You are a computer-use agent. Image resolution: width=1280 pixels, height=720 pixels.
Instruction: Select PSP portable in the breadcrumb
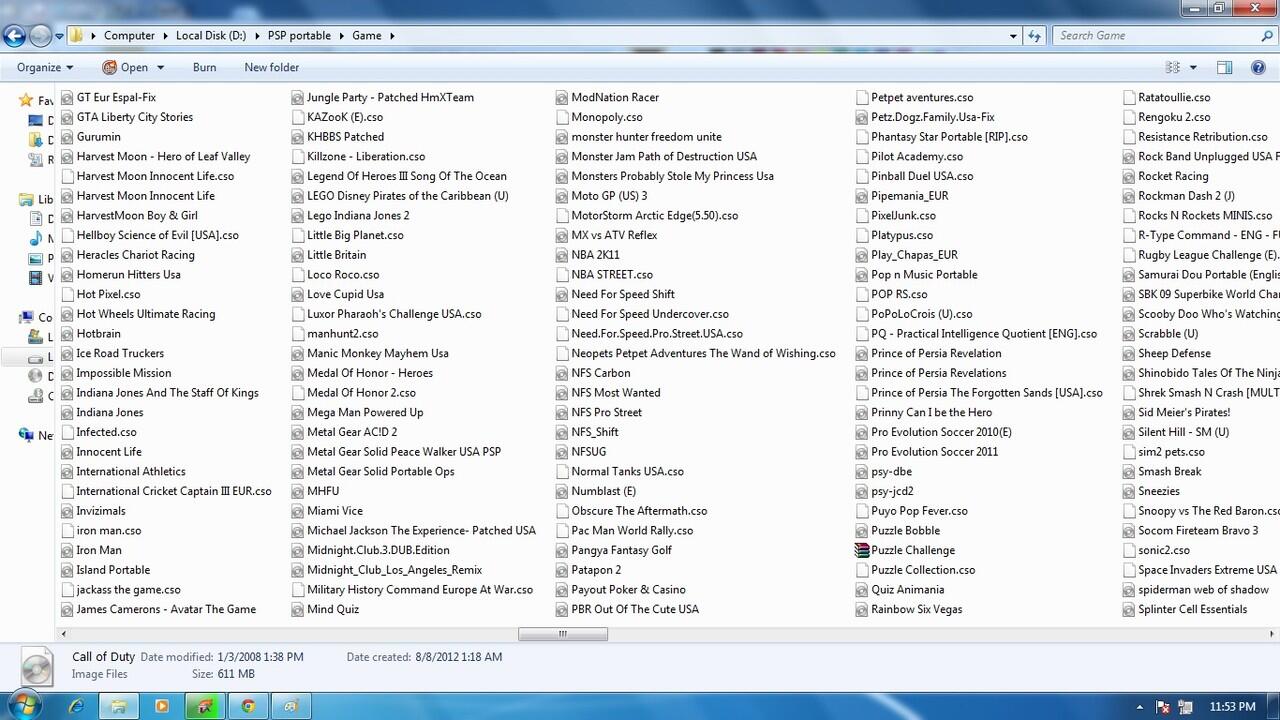click(299, 35)
